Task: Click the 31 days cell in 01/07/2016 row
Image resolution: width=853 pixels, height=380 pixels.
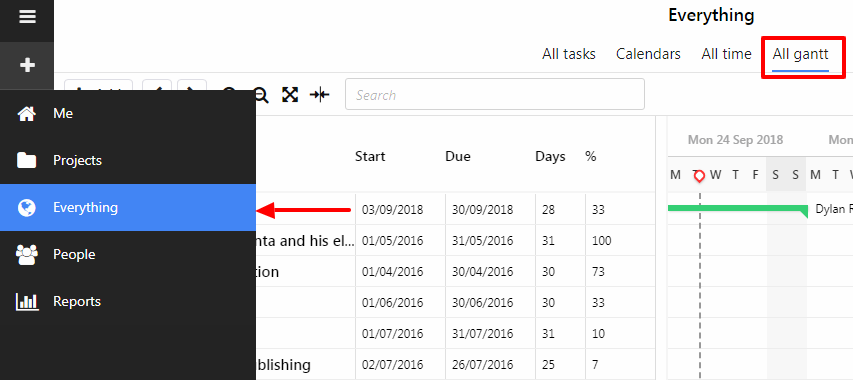Action: point(548,334)
